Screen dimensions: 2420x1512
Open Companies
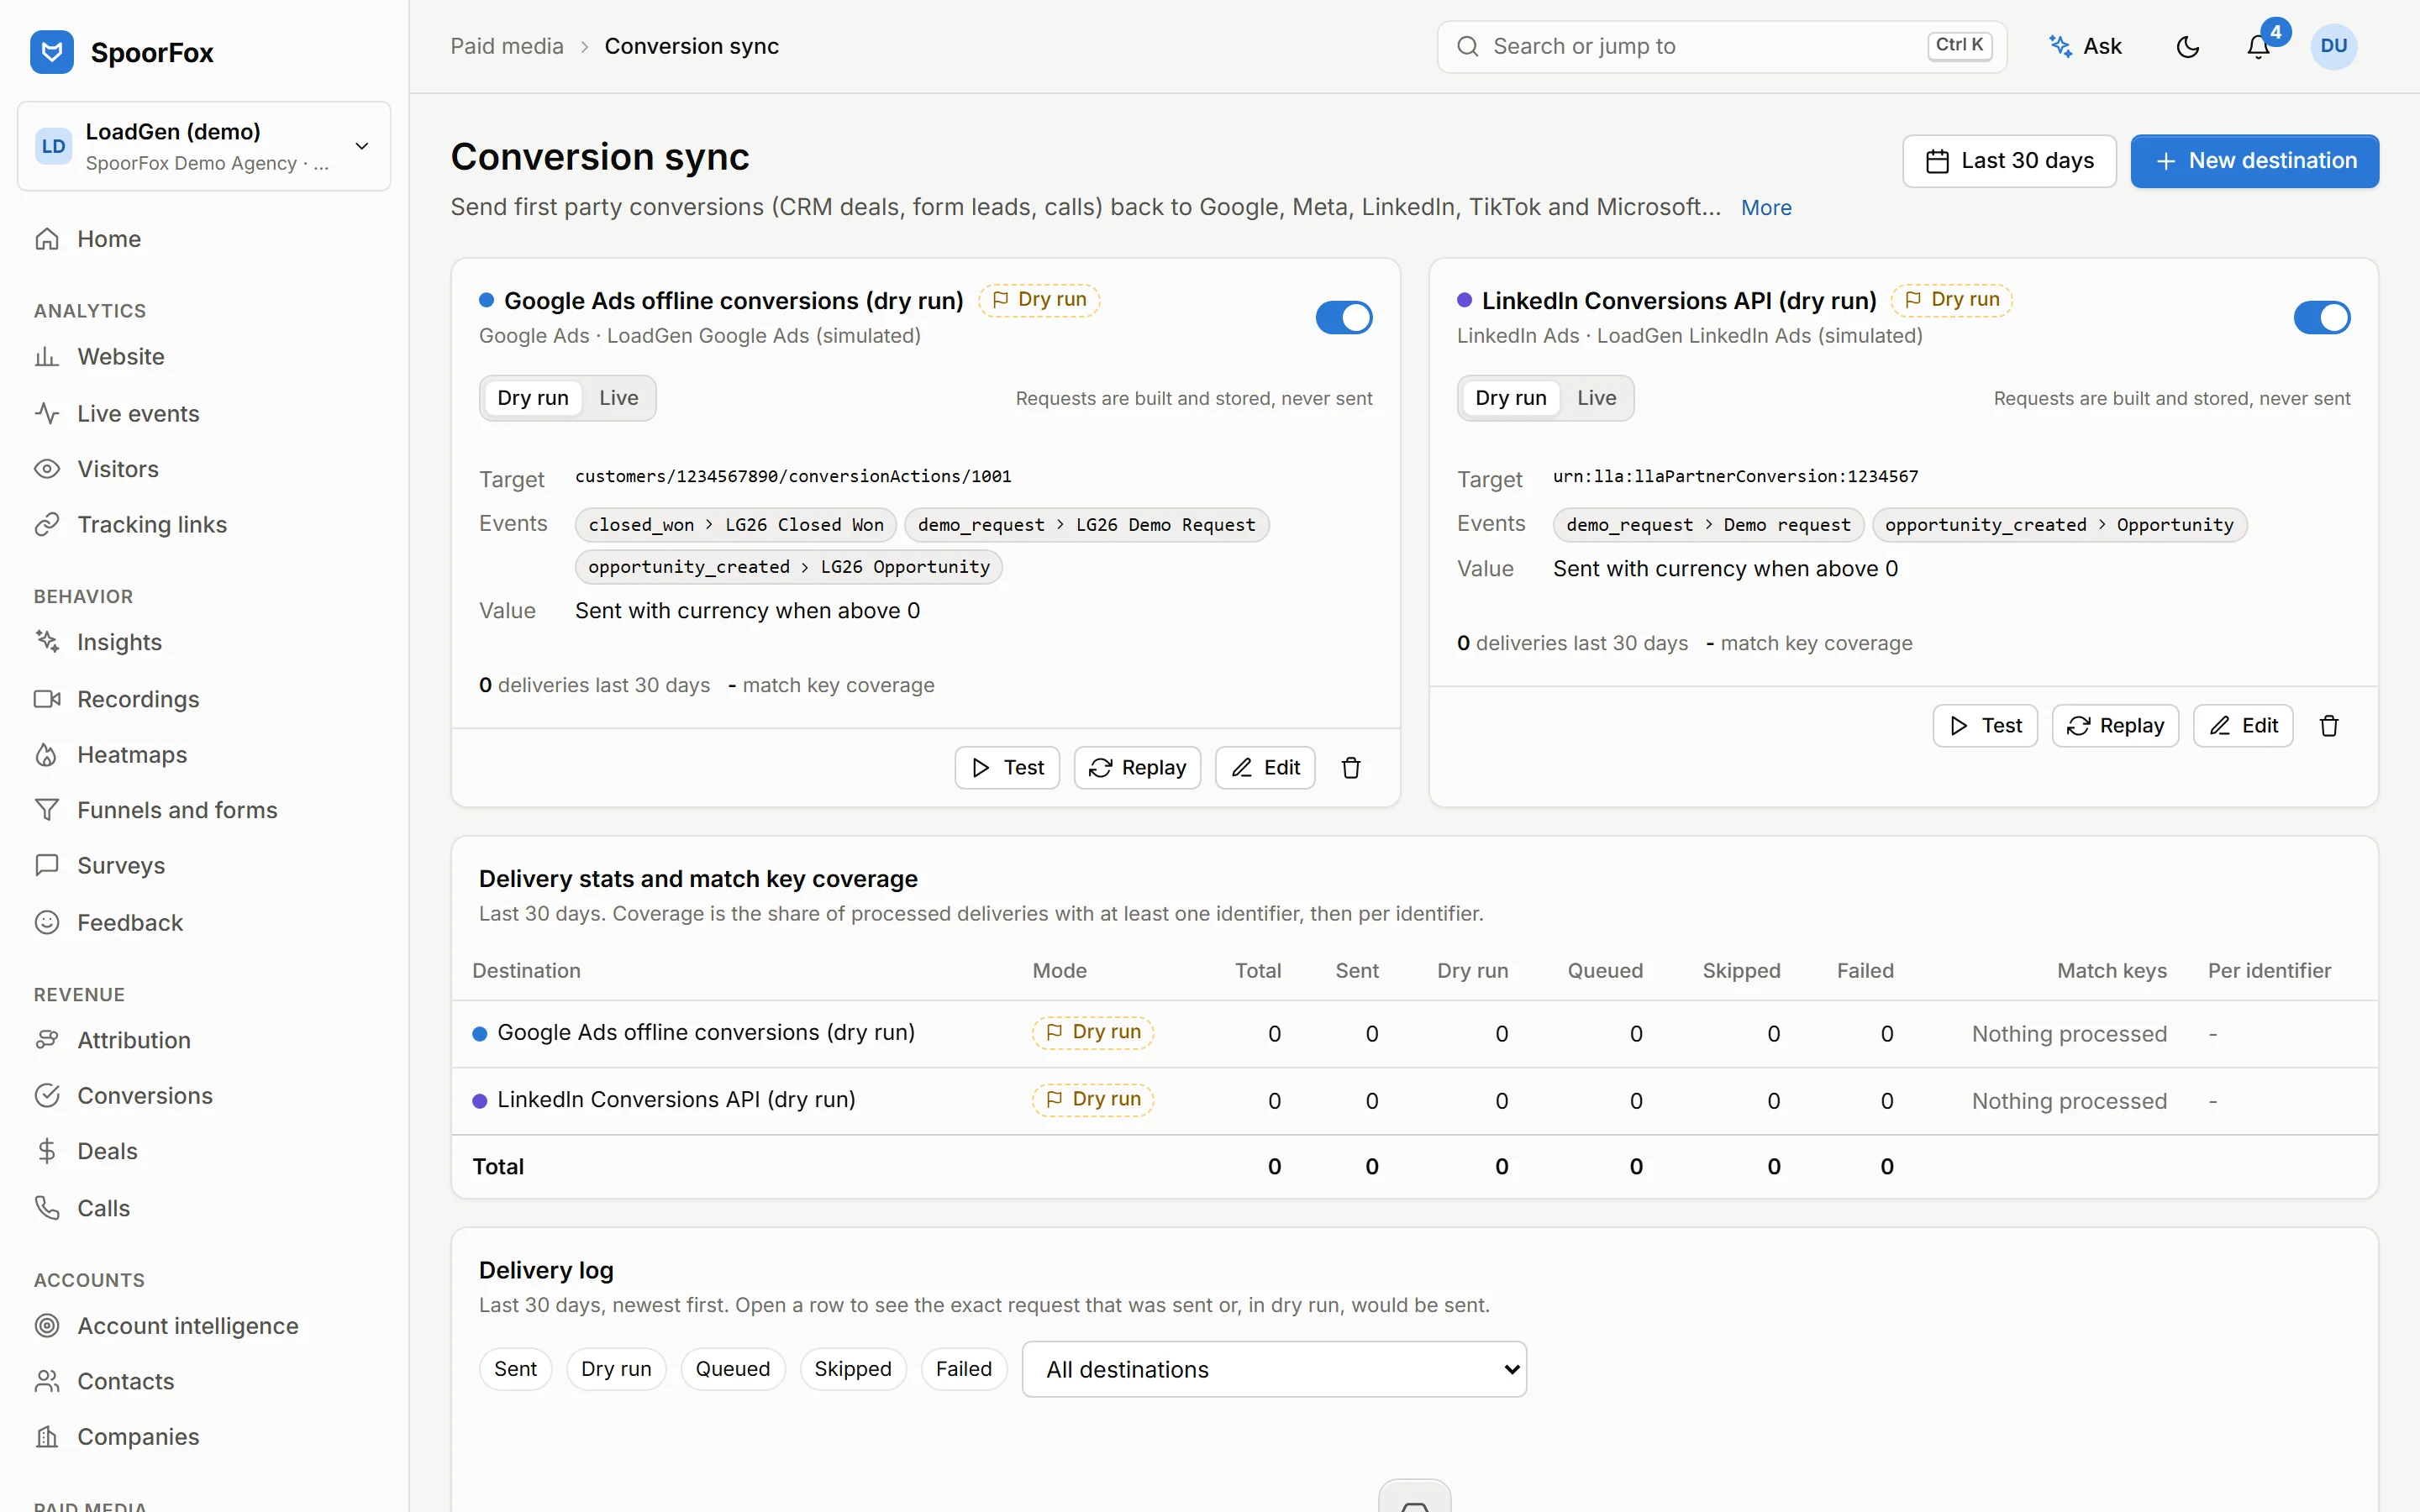[204, 1437]
